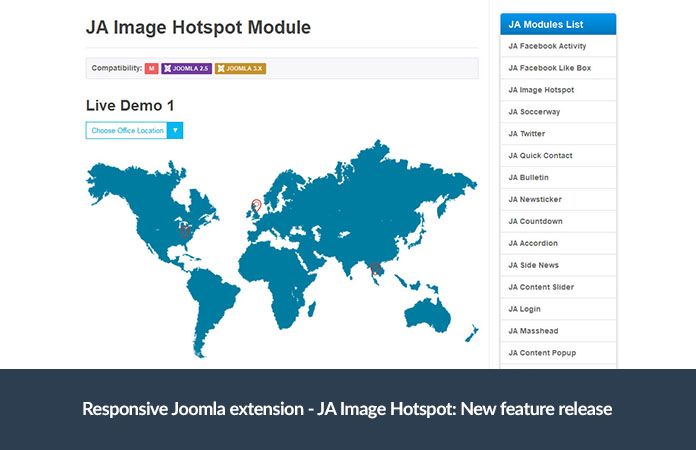
Task: Click the Live Demo 1 heading
Action: pyautogui.click(x=130, y=106)
